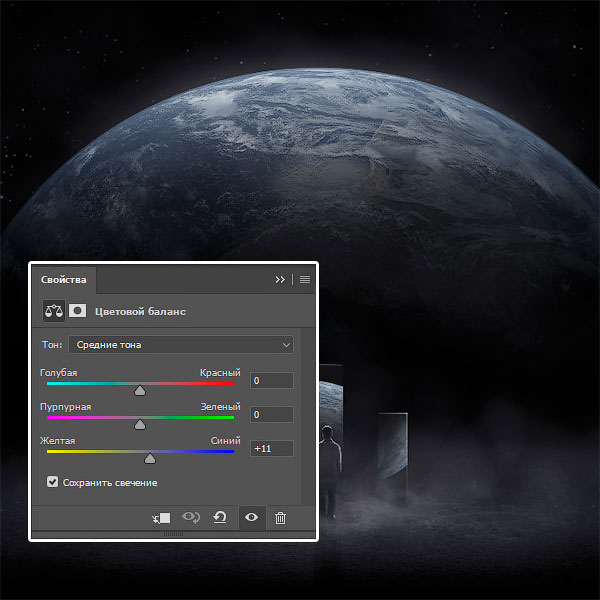Click the panel bottom resize grip

[173, 534]
